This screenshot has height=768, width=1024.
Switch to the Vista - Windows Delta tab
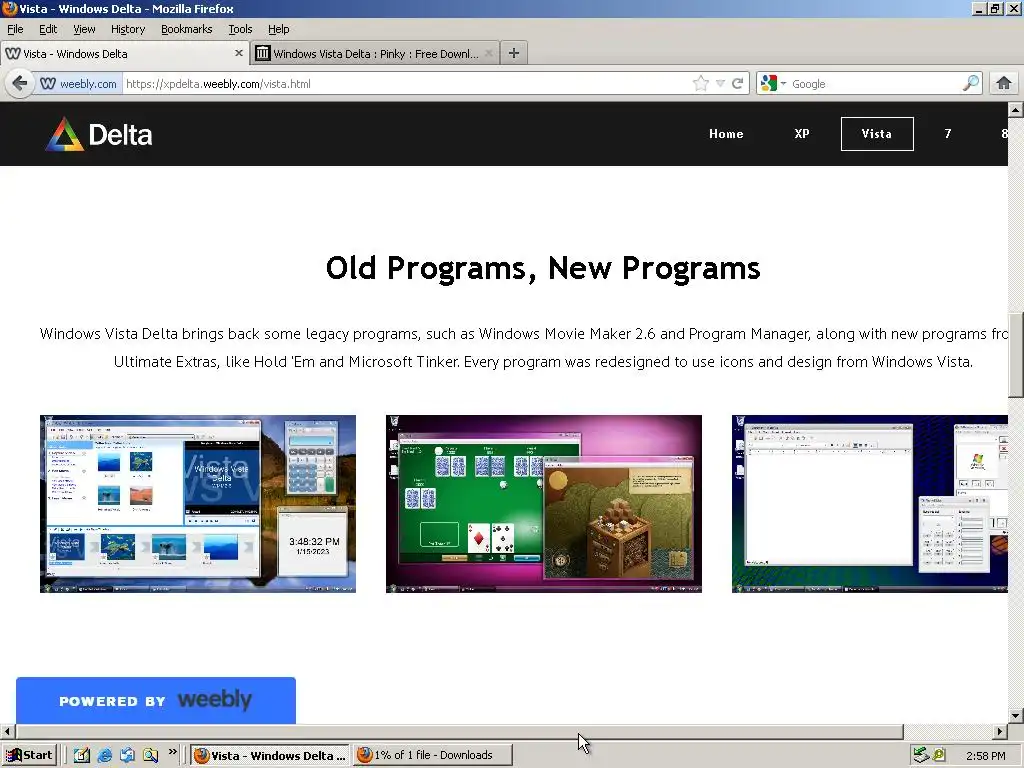[124, 54]
